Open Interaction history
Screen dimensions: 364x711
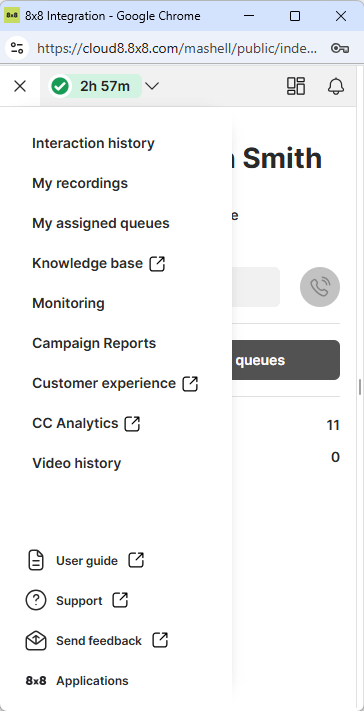click(x=93, y=143)
